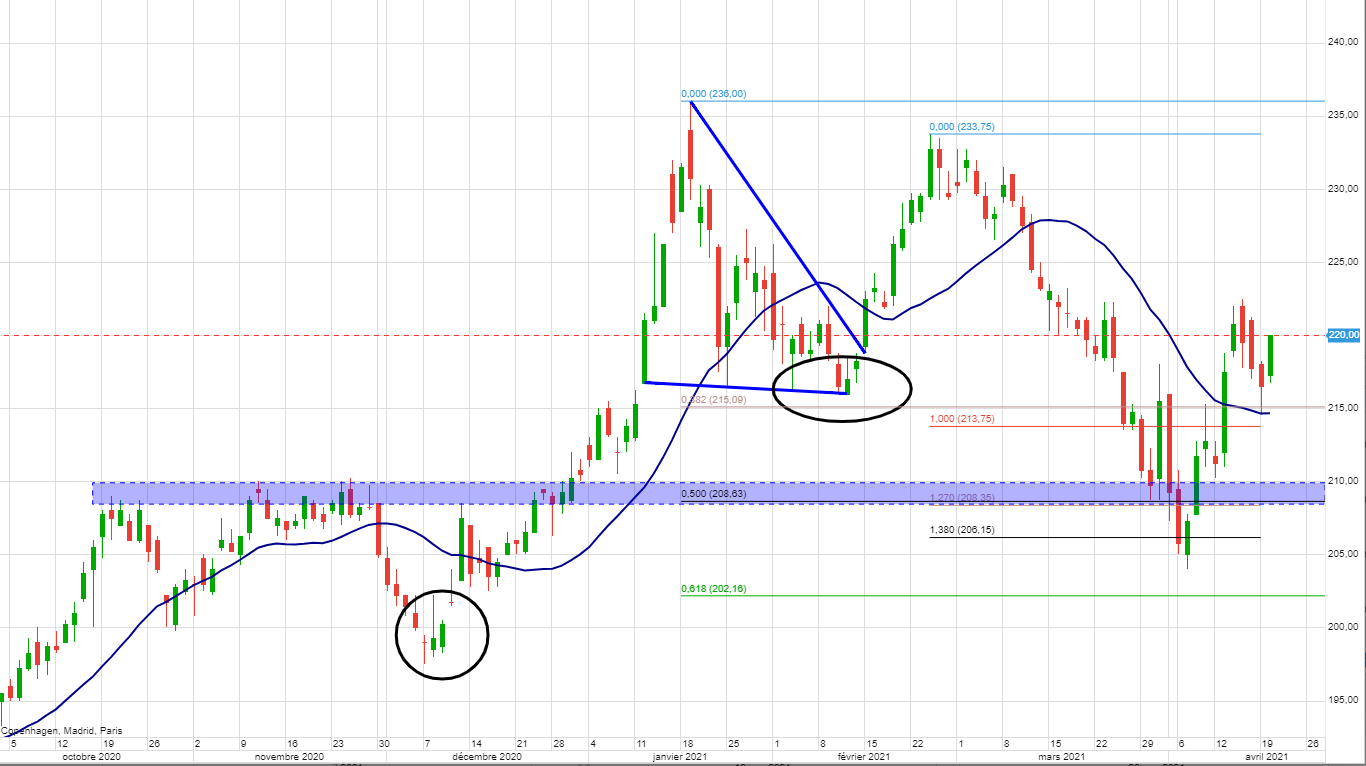The image size is (1366, 766).
Task: Click the 195,00 price axis label
Action: pyautogui.click(x=1342, y=700)
